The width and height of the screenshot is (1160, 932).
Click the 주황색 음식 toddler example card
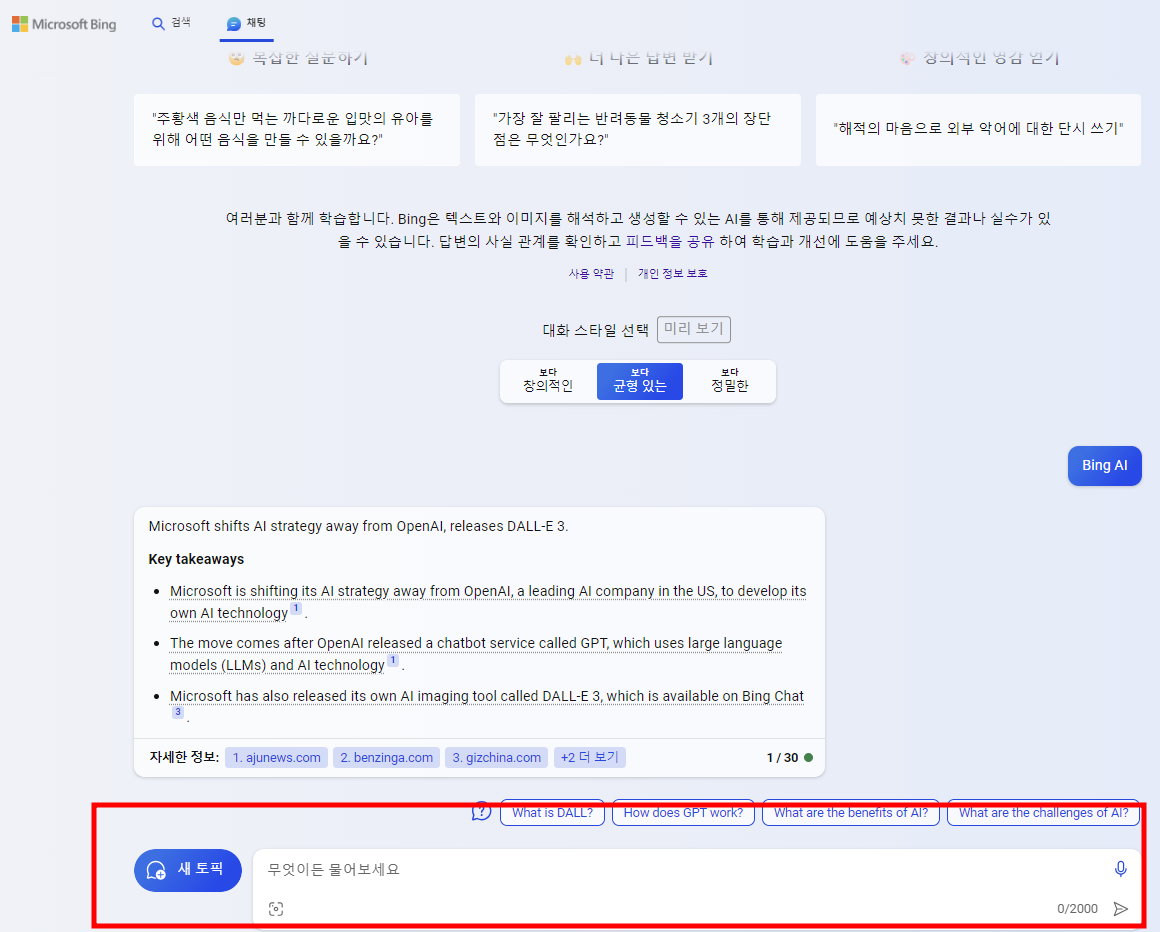click(297, 129)
